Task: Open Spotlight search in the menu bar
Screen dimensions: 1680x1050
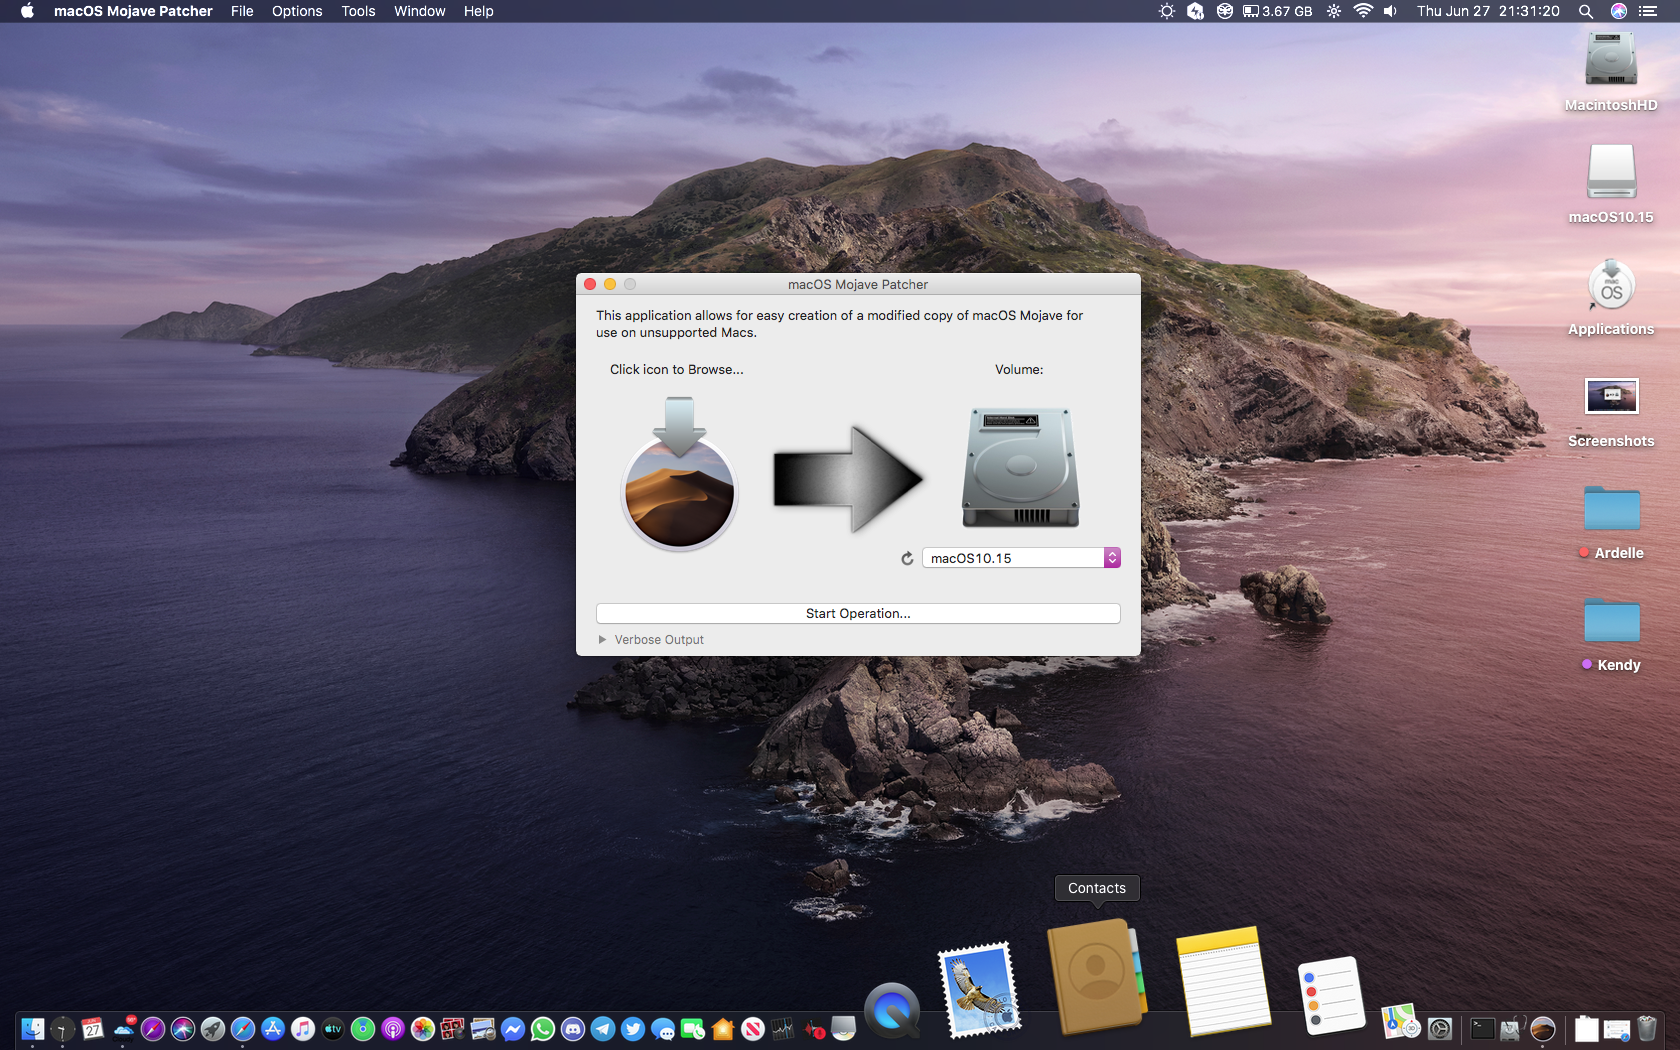Action: coord(1586,11)
